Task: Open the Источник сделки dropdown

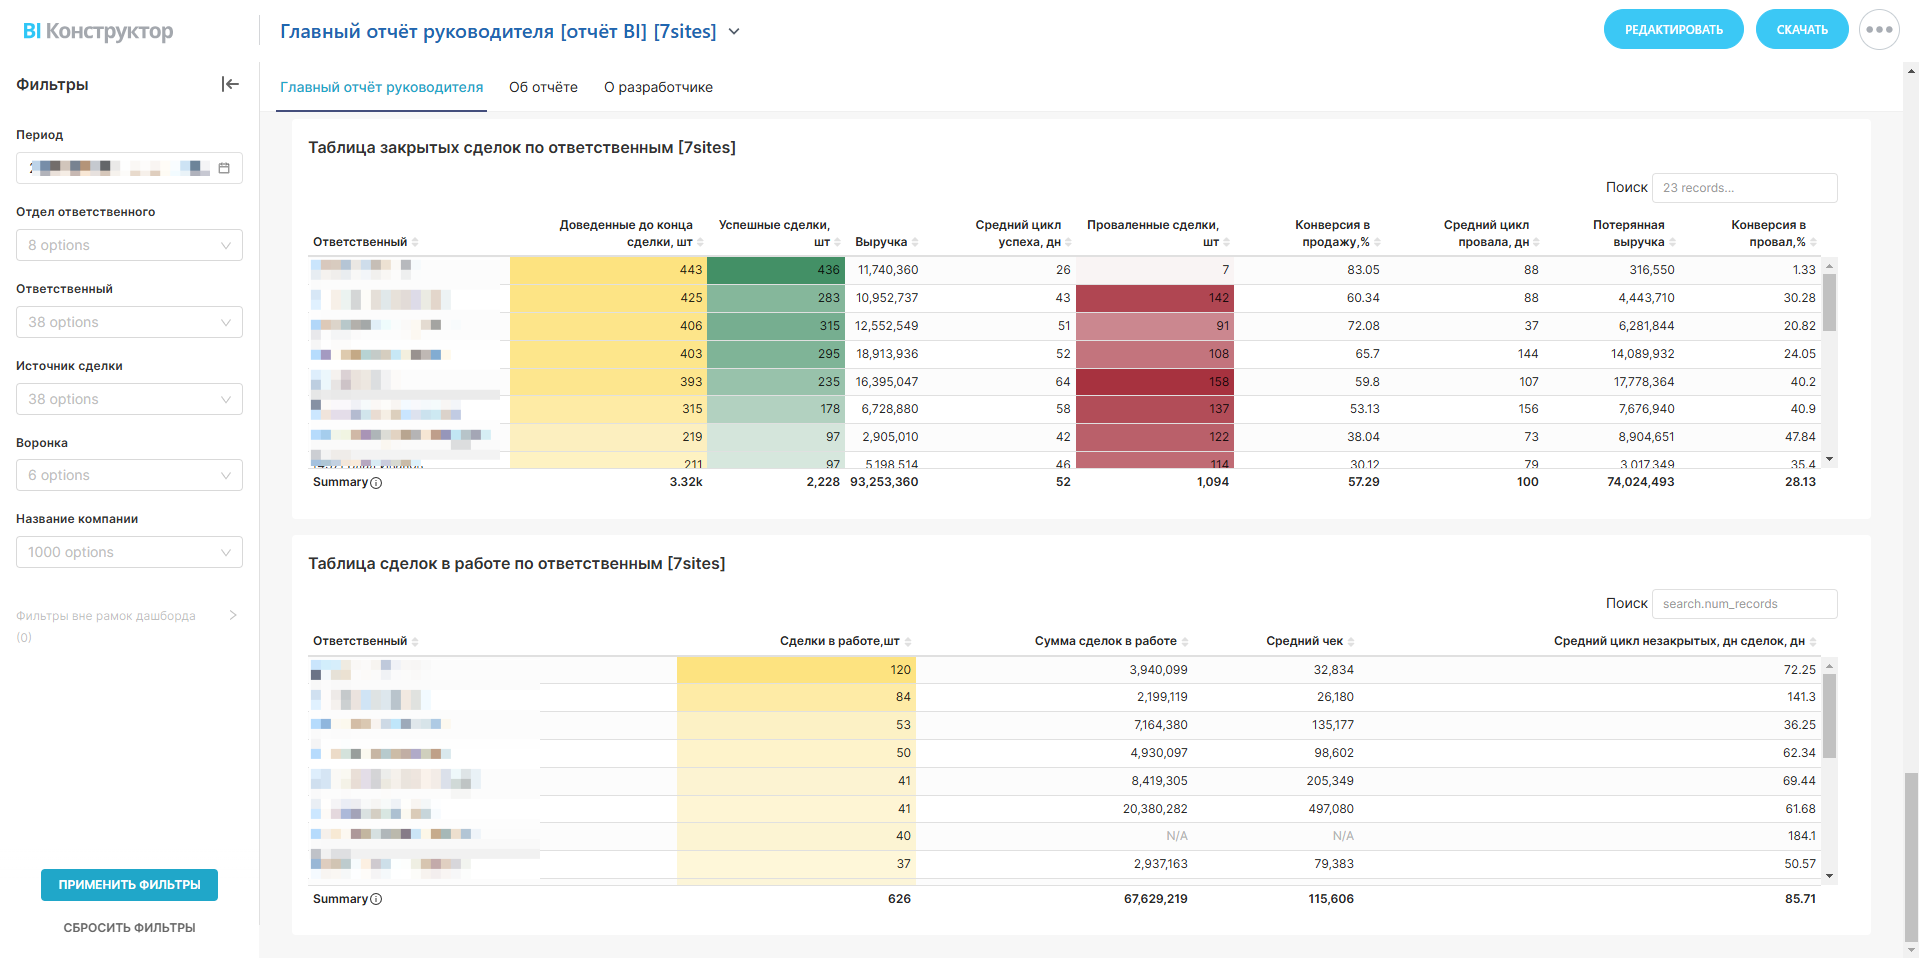Action: pyautogui.click(x=129, y=400)
